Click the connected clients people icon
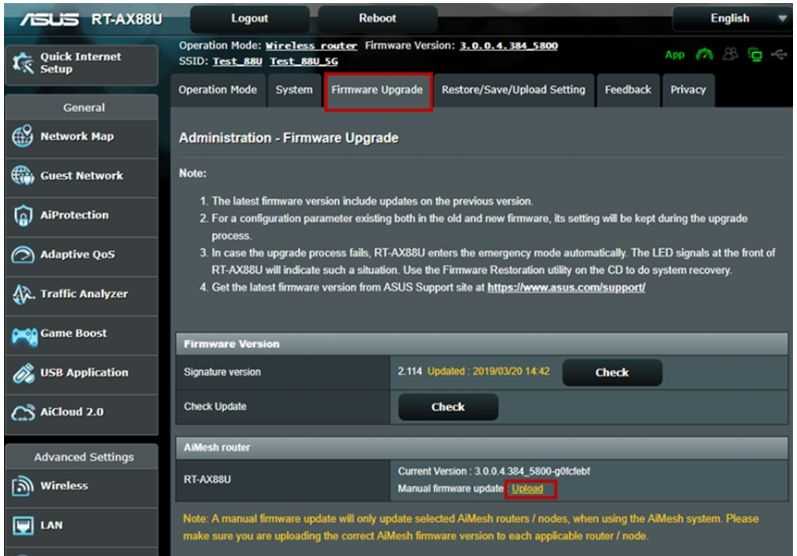This screenshot has width=797, height=556. 730,53
